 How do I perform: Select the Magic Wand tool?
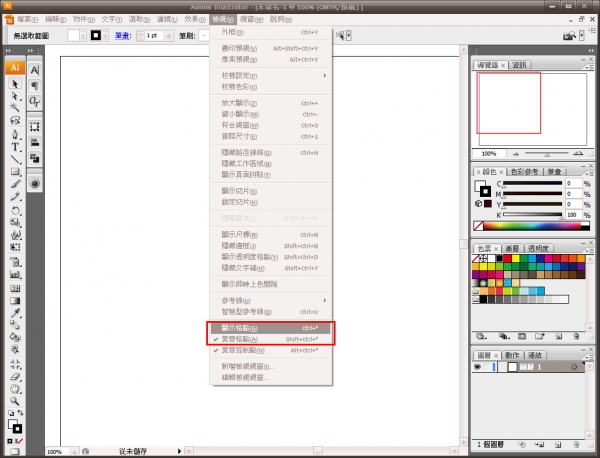tap(15, 108)
